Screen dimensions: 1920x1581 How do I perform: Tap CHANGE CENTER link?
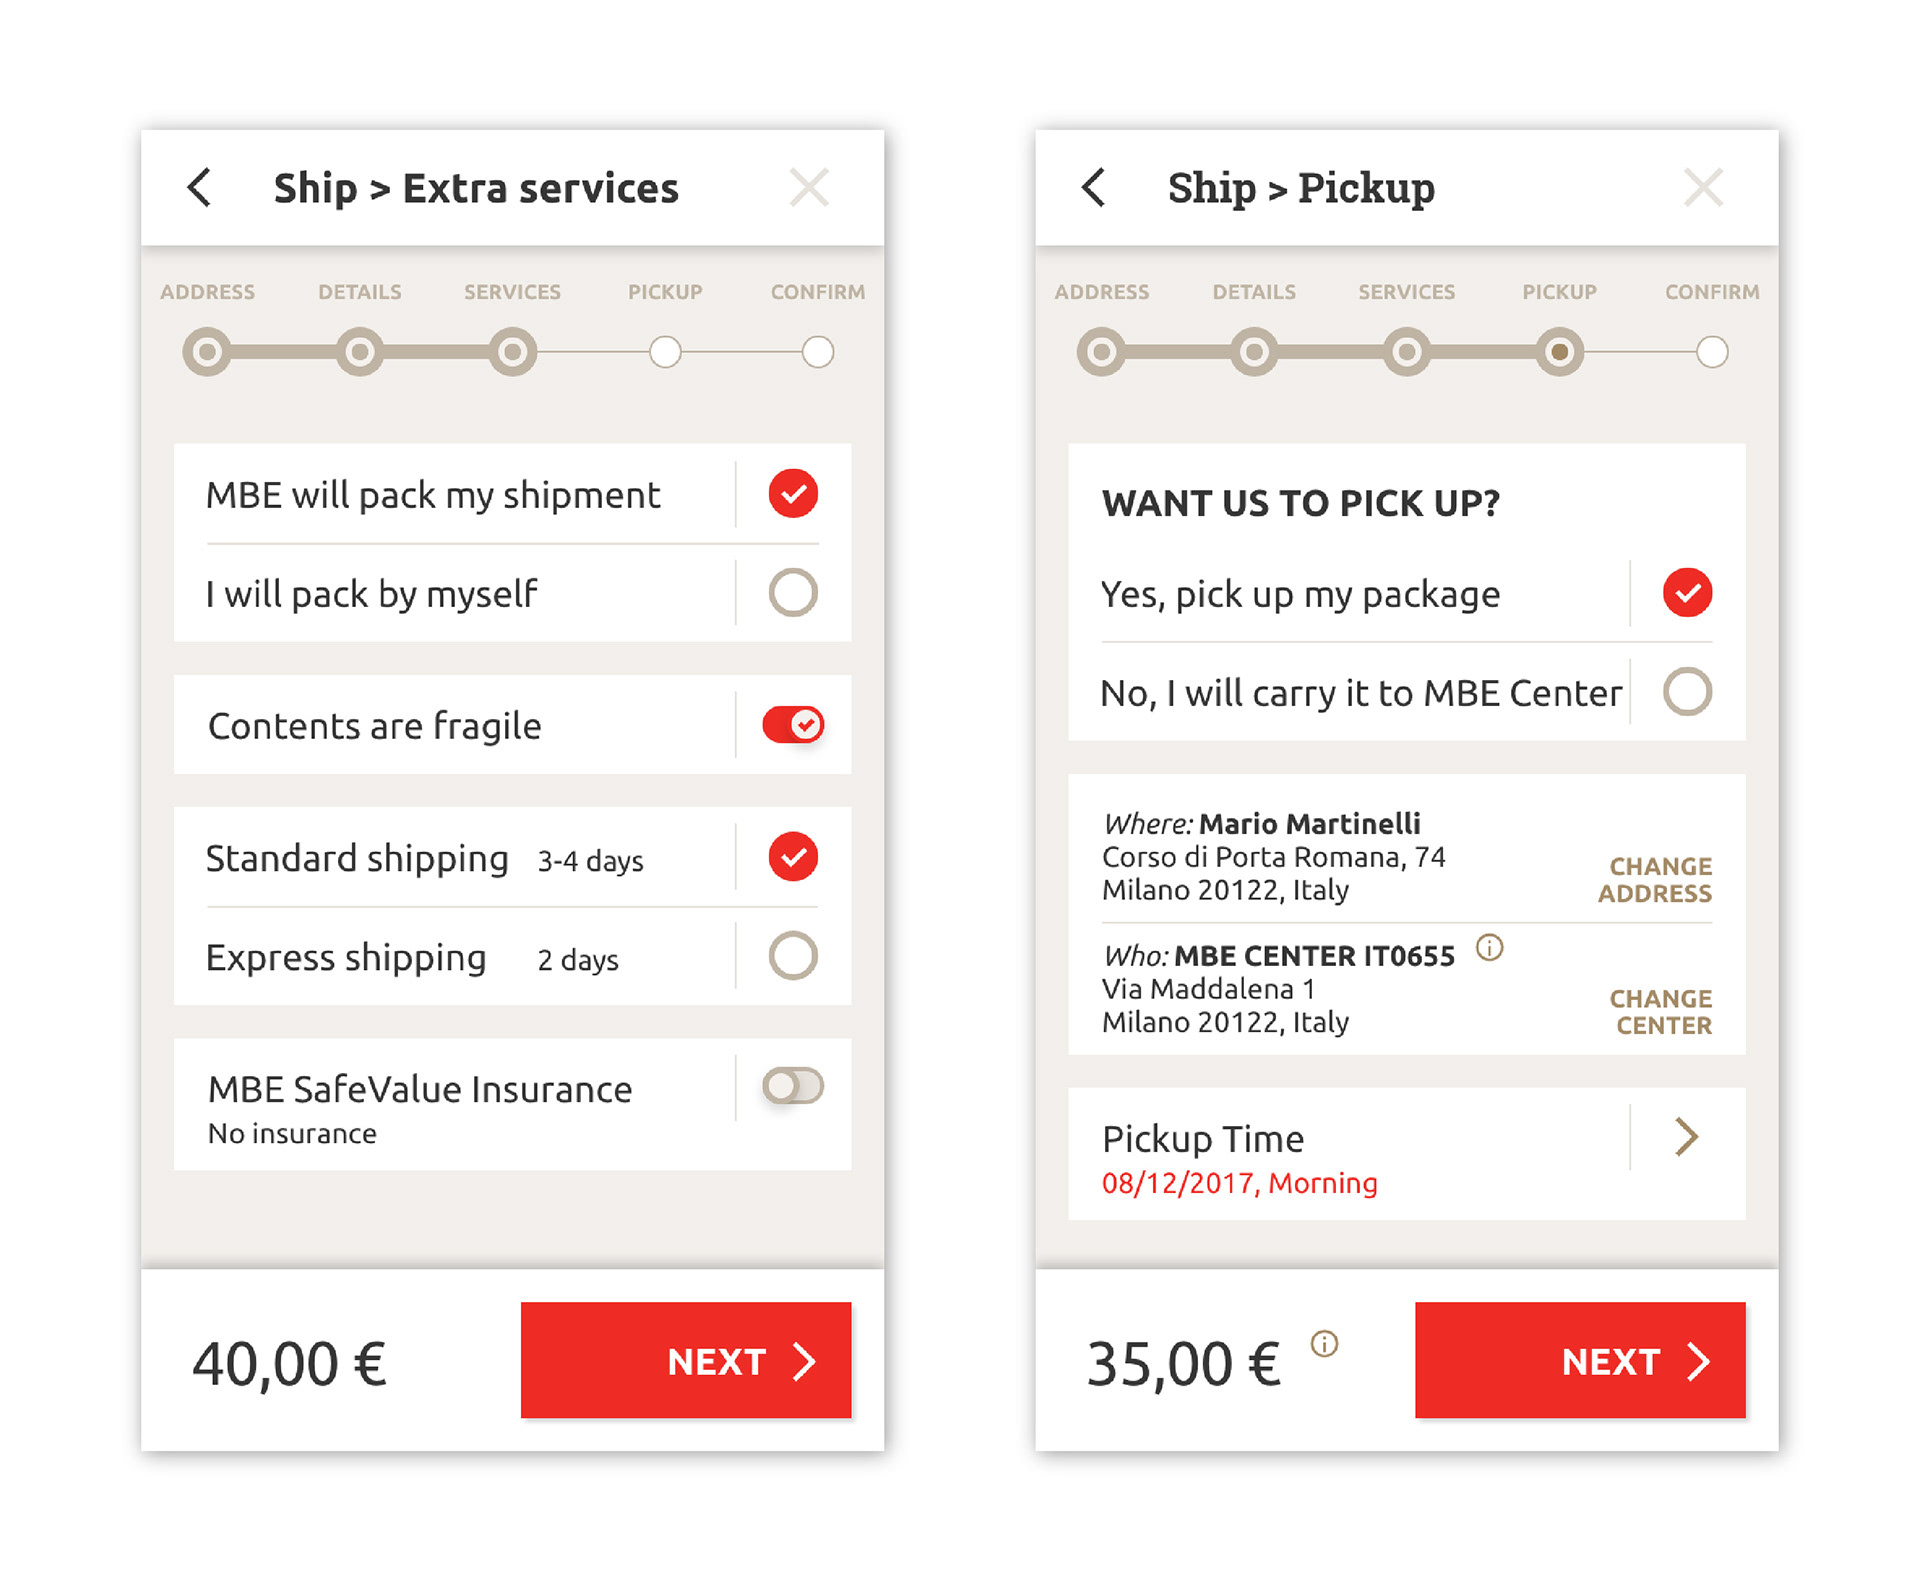click(1661, 1012)
